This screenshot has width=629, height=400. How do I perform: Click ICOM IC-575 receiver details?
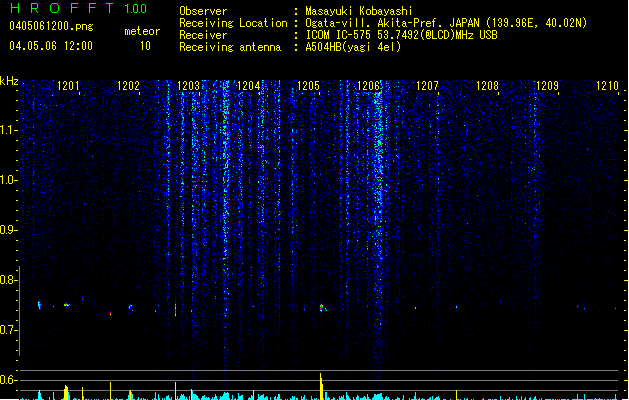click(x=401, y=35)
